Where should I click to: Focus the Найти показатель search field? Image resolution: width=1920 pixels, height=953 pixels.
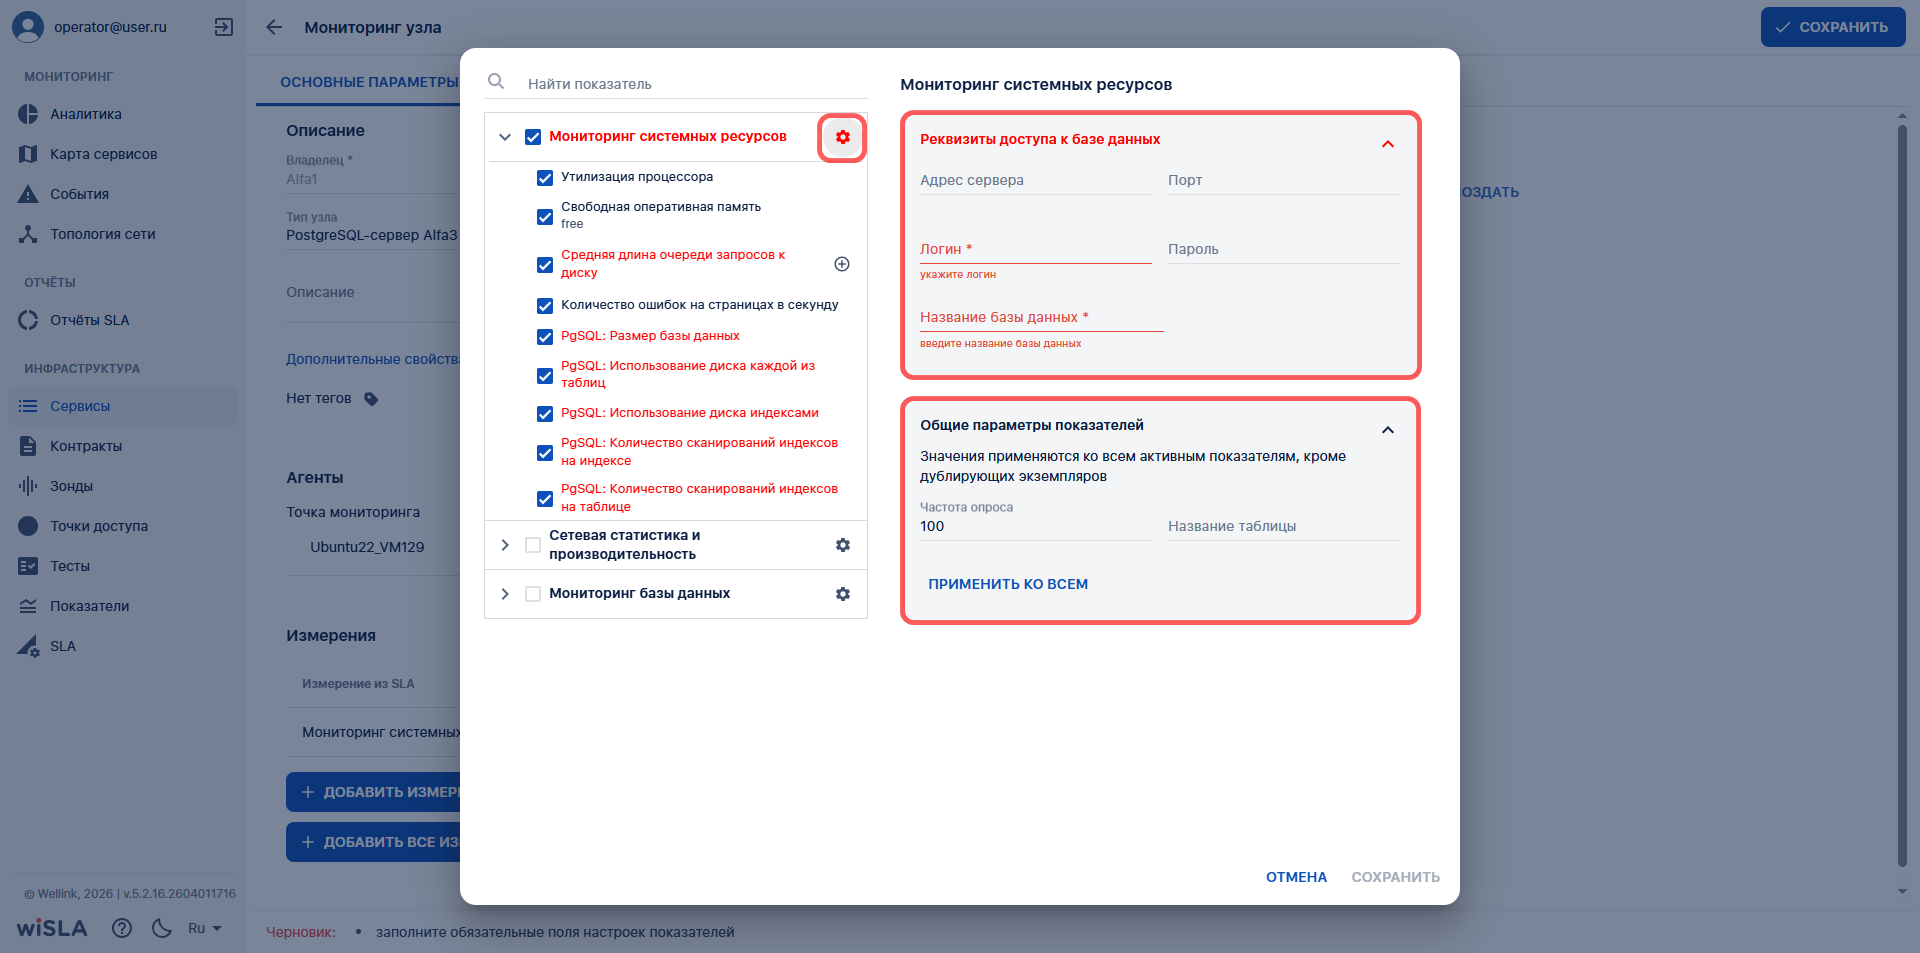[x=696, y=84]
